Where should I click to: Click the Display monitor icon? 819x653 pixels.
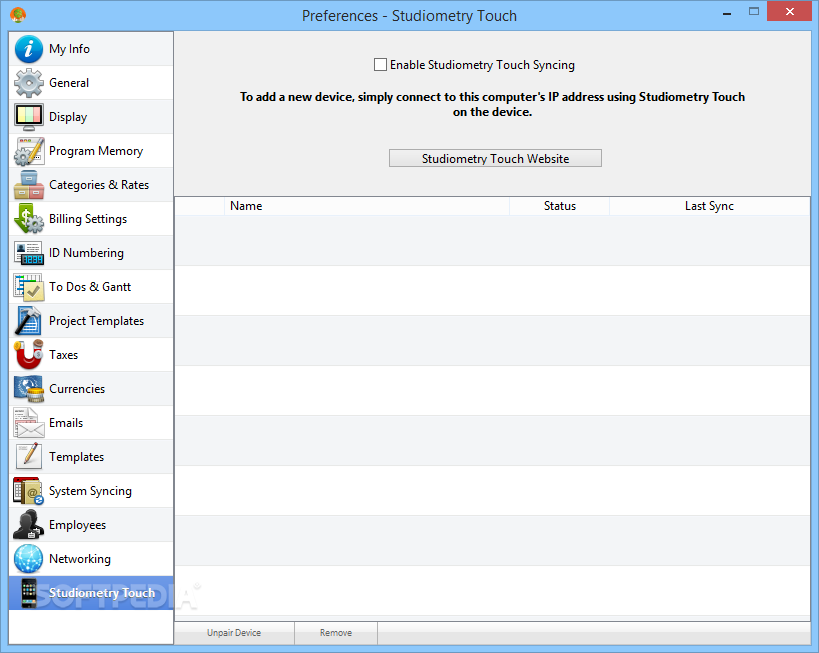point(29,117)
